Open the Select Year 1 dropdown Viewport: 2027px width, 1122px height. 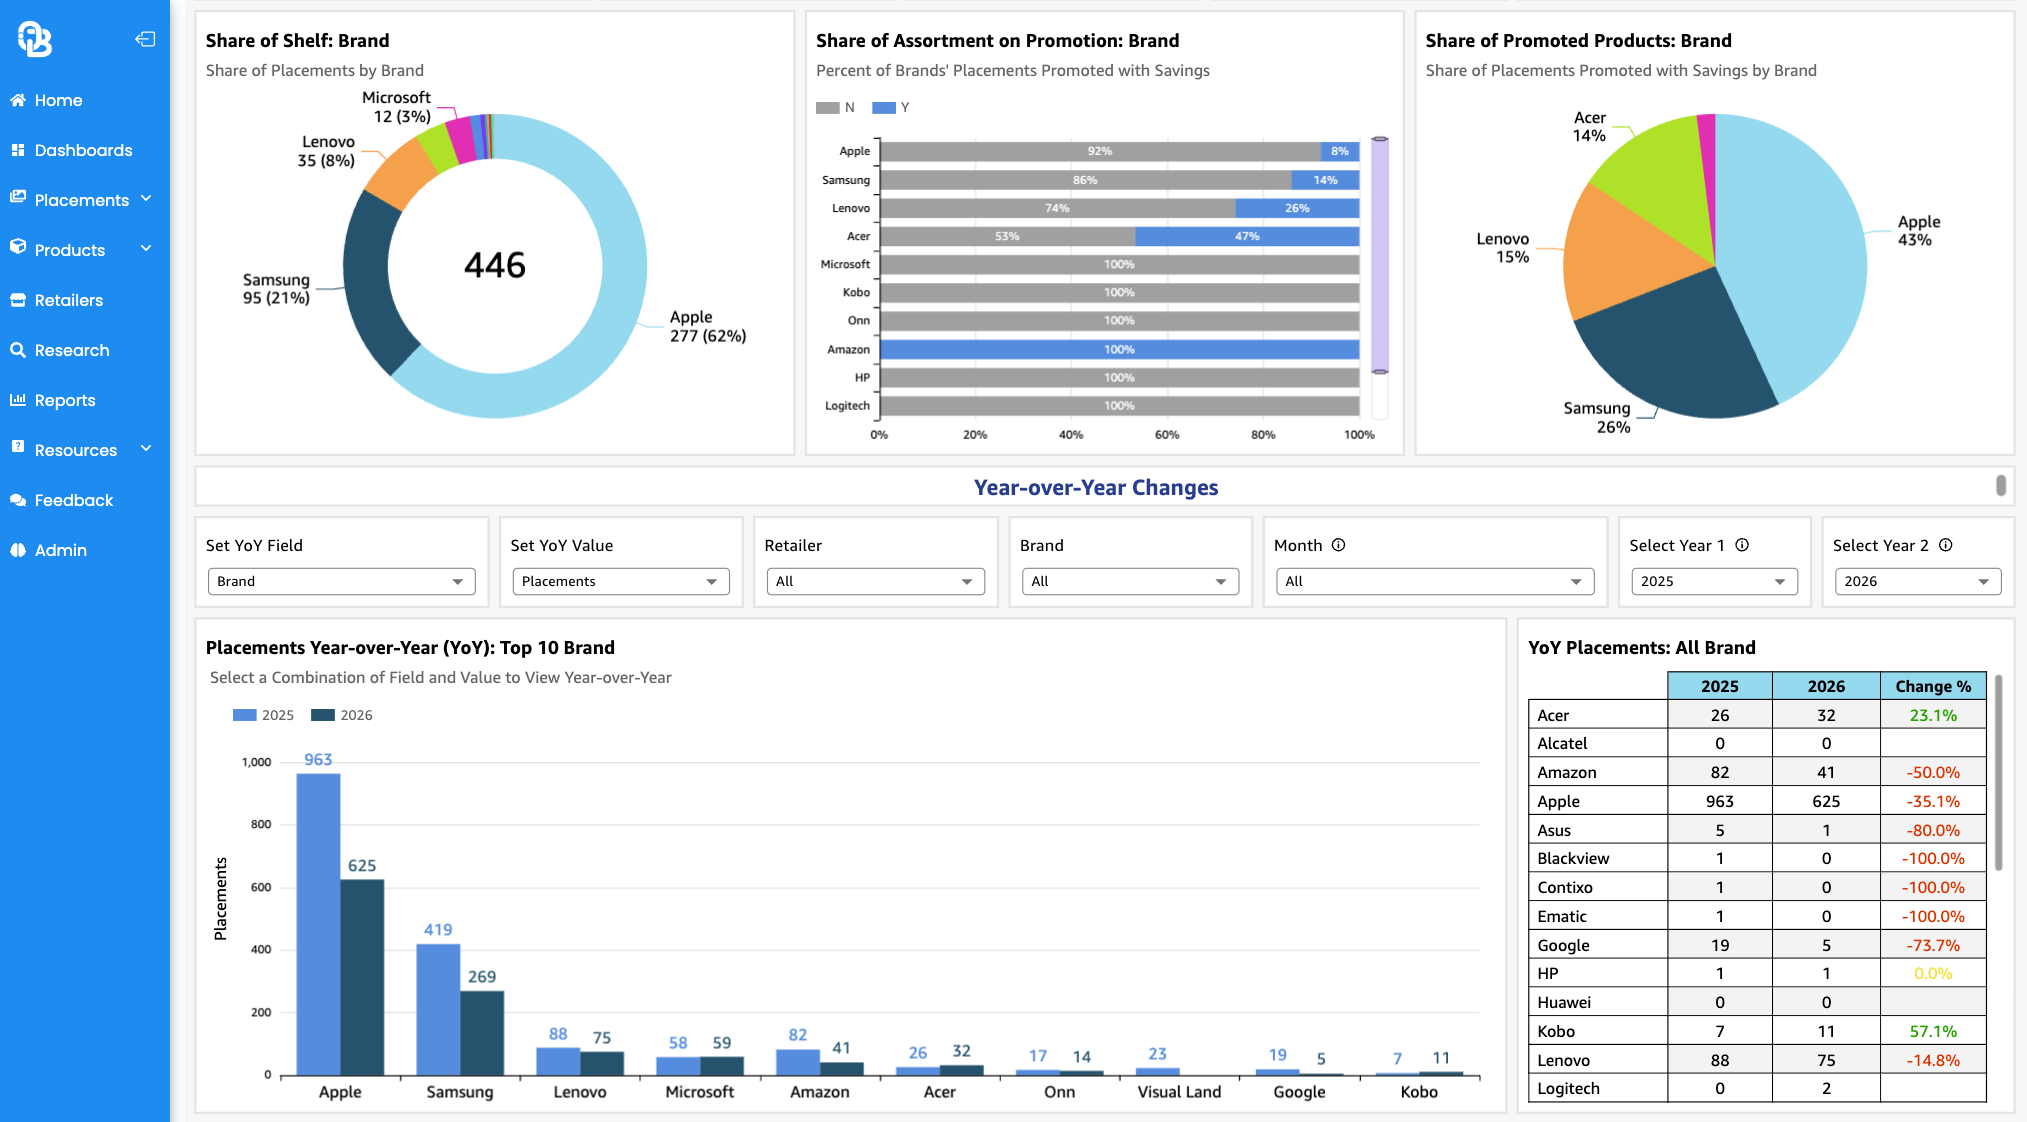[1714, 581]
